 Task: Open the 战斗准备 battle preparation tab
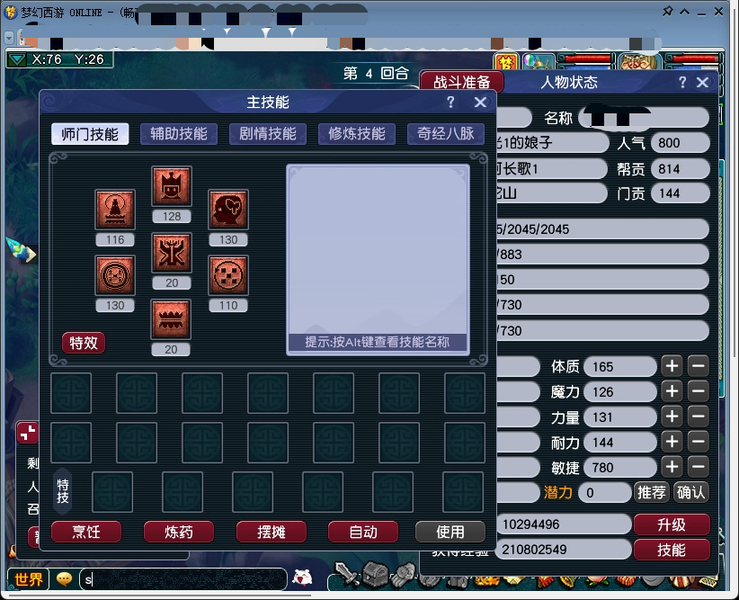coord(461,82)
